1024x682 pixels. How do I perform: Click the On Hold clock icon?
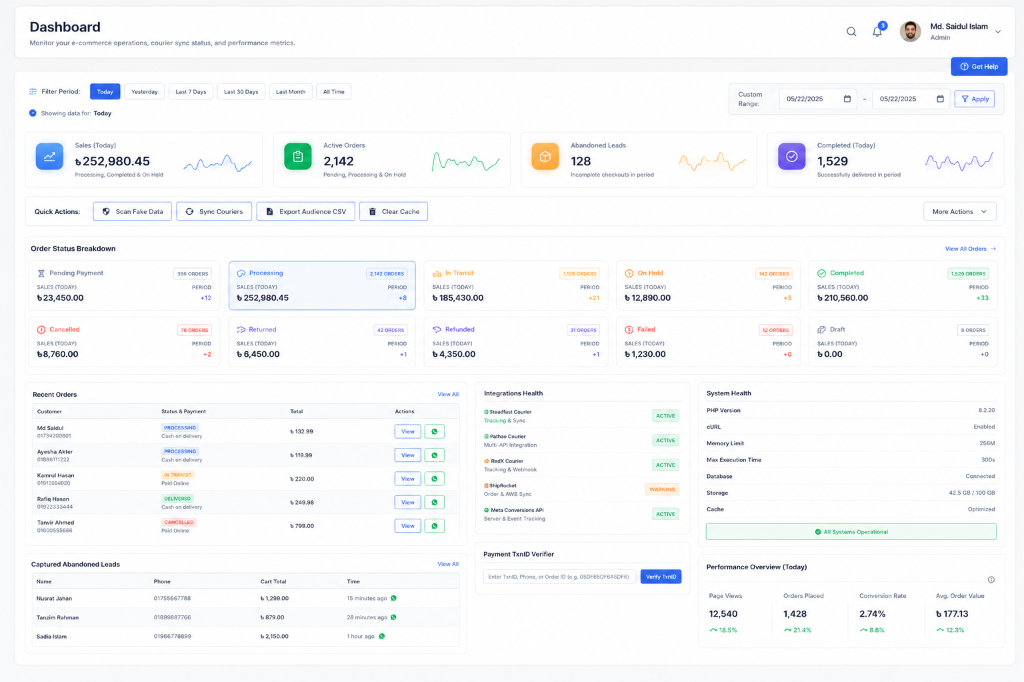[629, 273]
